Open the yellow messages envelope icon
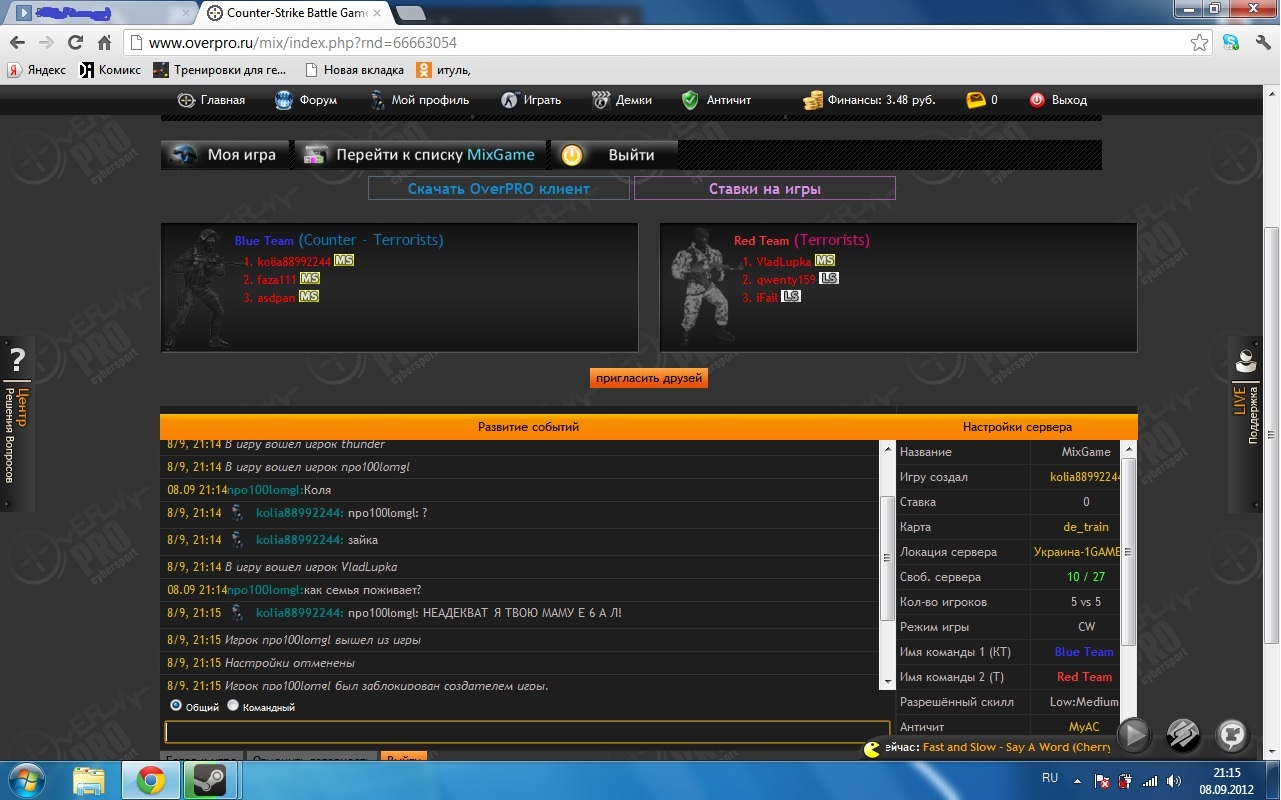This screenshot has width=1281, height=800. (x=976, y=100)
